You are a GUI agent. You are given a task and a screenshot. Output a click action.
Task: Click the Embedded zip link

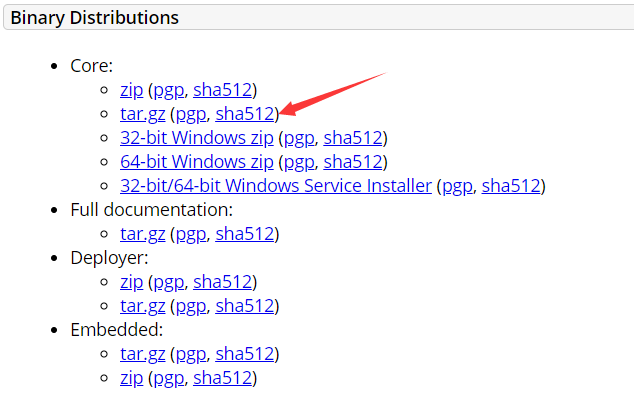click(131, 378)
